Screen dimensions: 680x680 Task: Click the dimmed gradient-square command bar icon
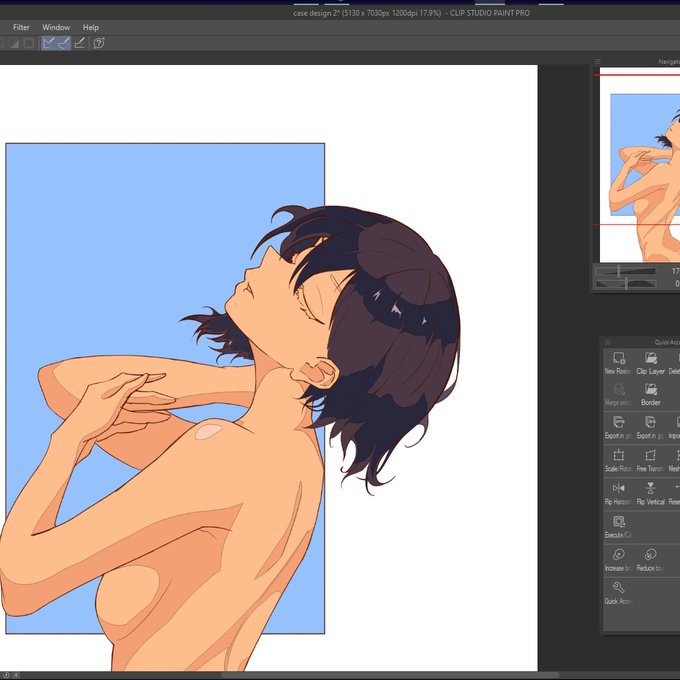(14, 43)
